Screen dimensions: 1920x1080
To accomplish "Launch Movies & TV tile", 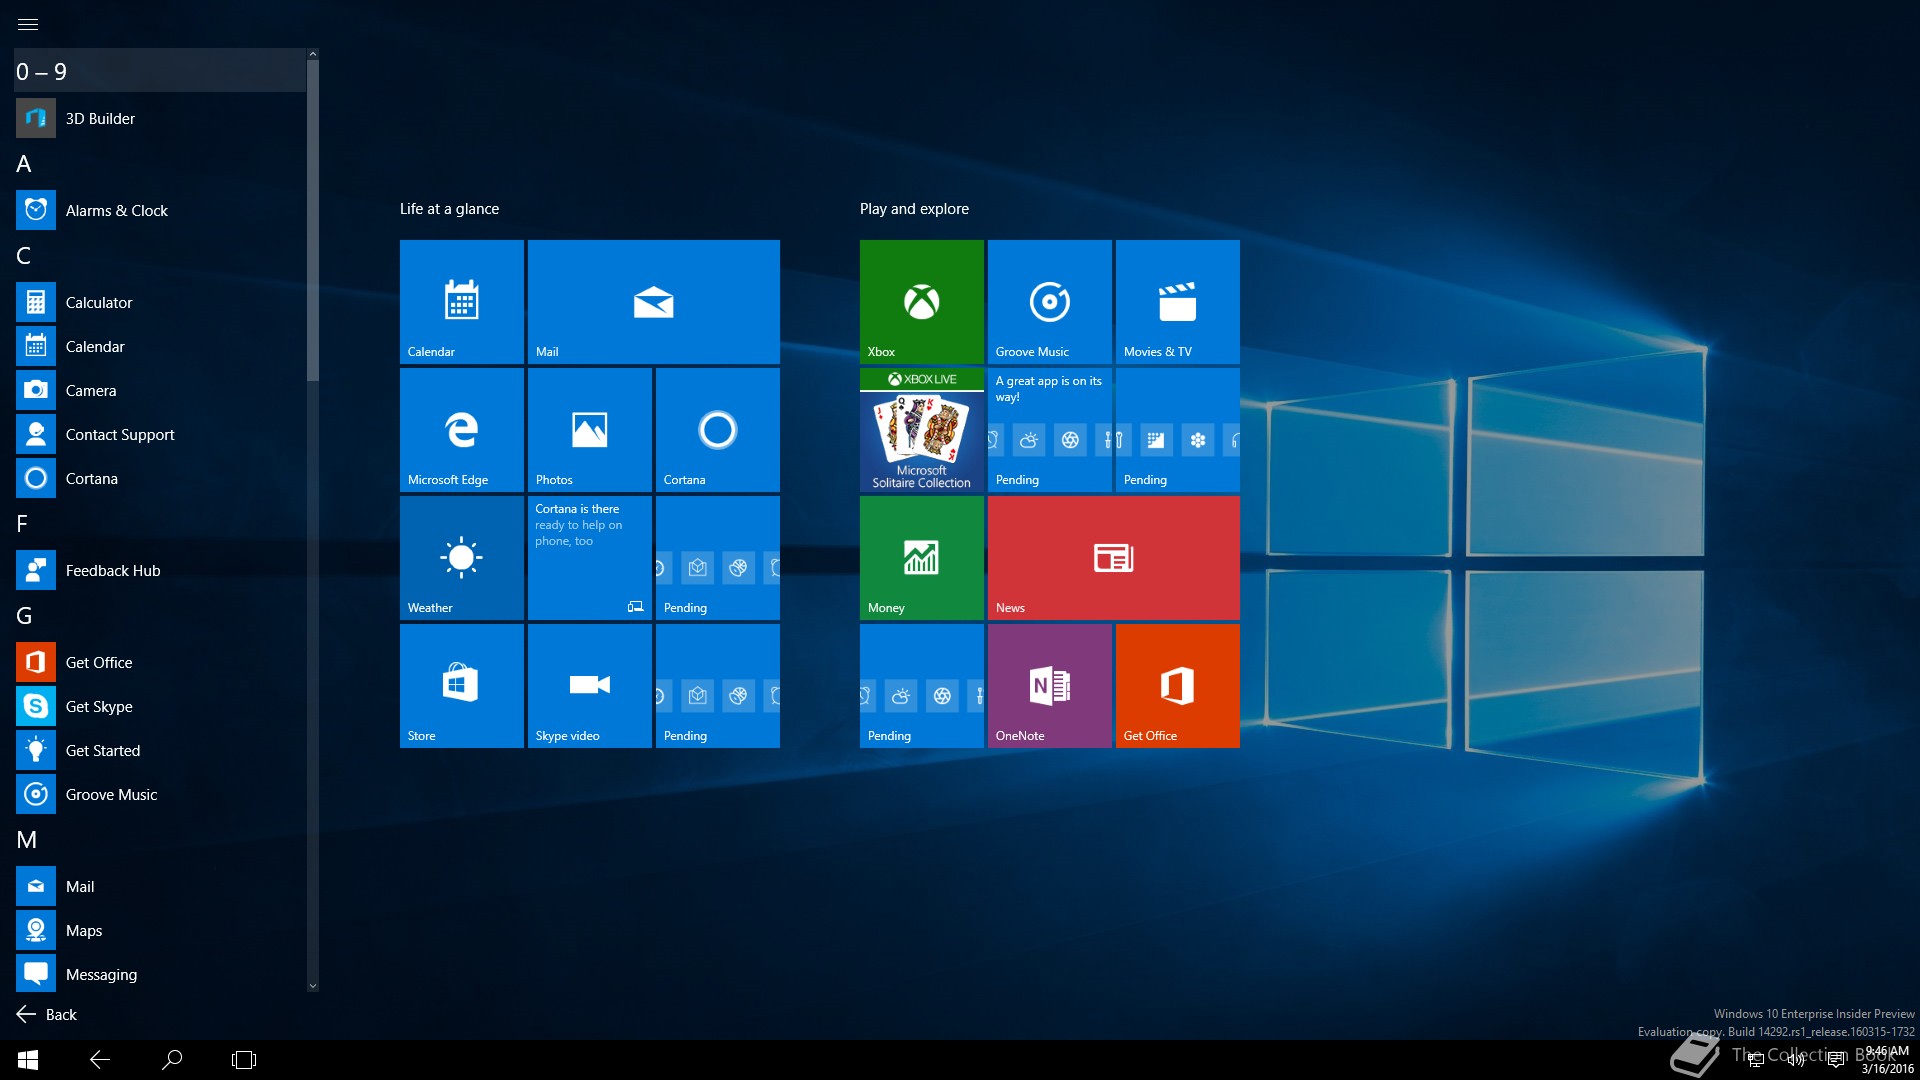I will pyautogui.click(x=1178, y=302).
